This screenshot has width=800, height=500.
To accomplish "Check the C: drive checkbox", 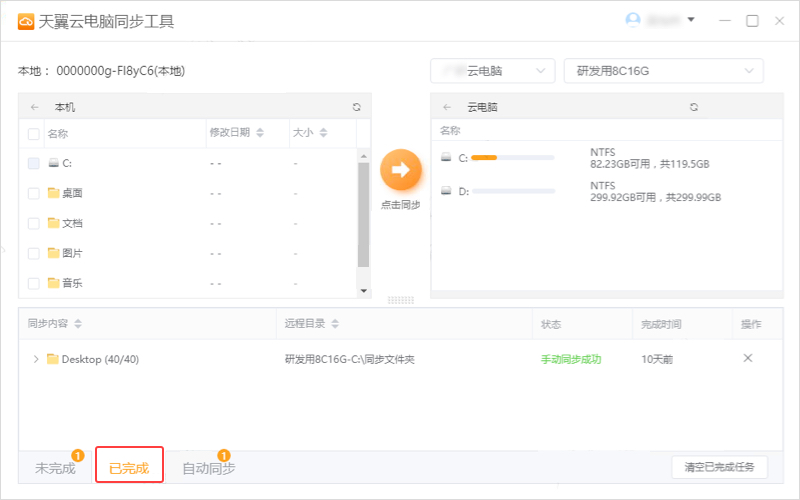I will (34, 163).
